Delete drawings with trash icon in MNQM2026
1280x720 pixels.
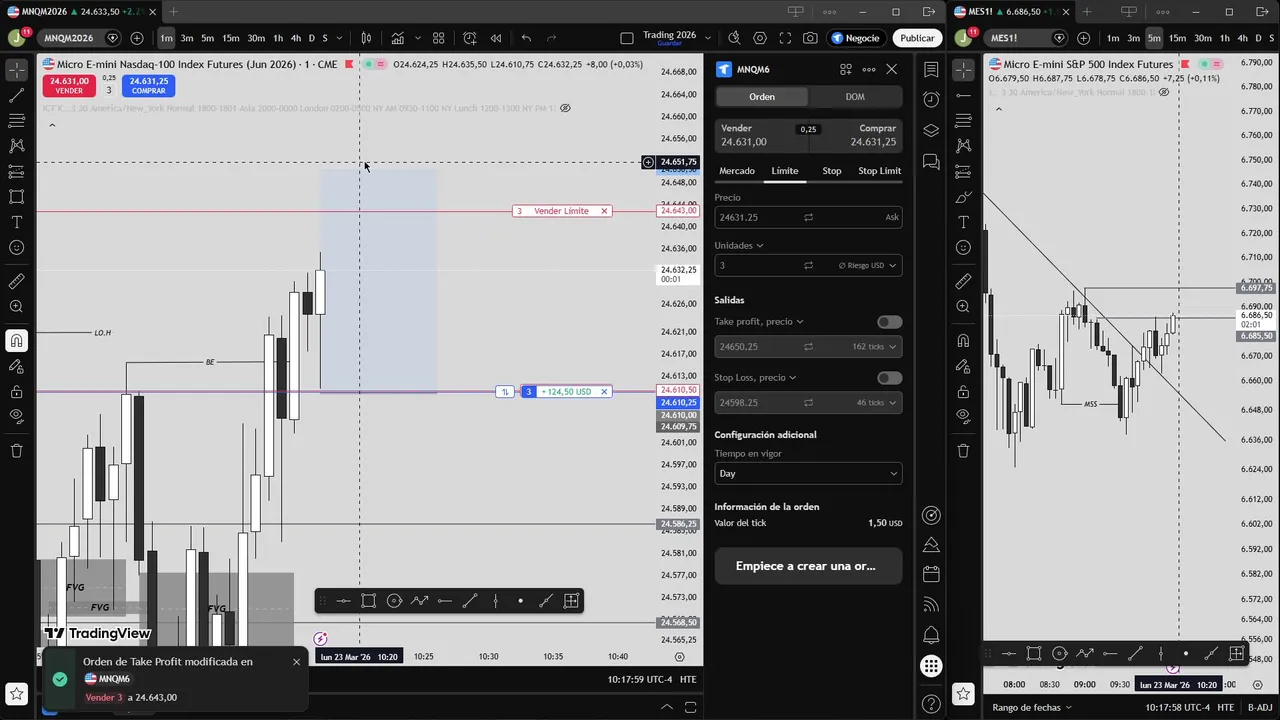[16, 451]
